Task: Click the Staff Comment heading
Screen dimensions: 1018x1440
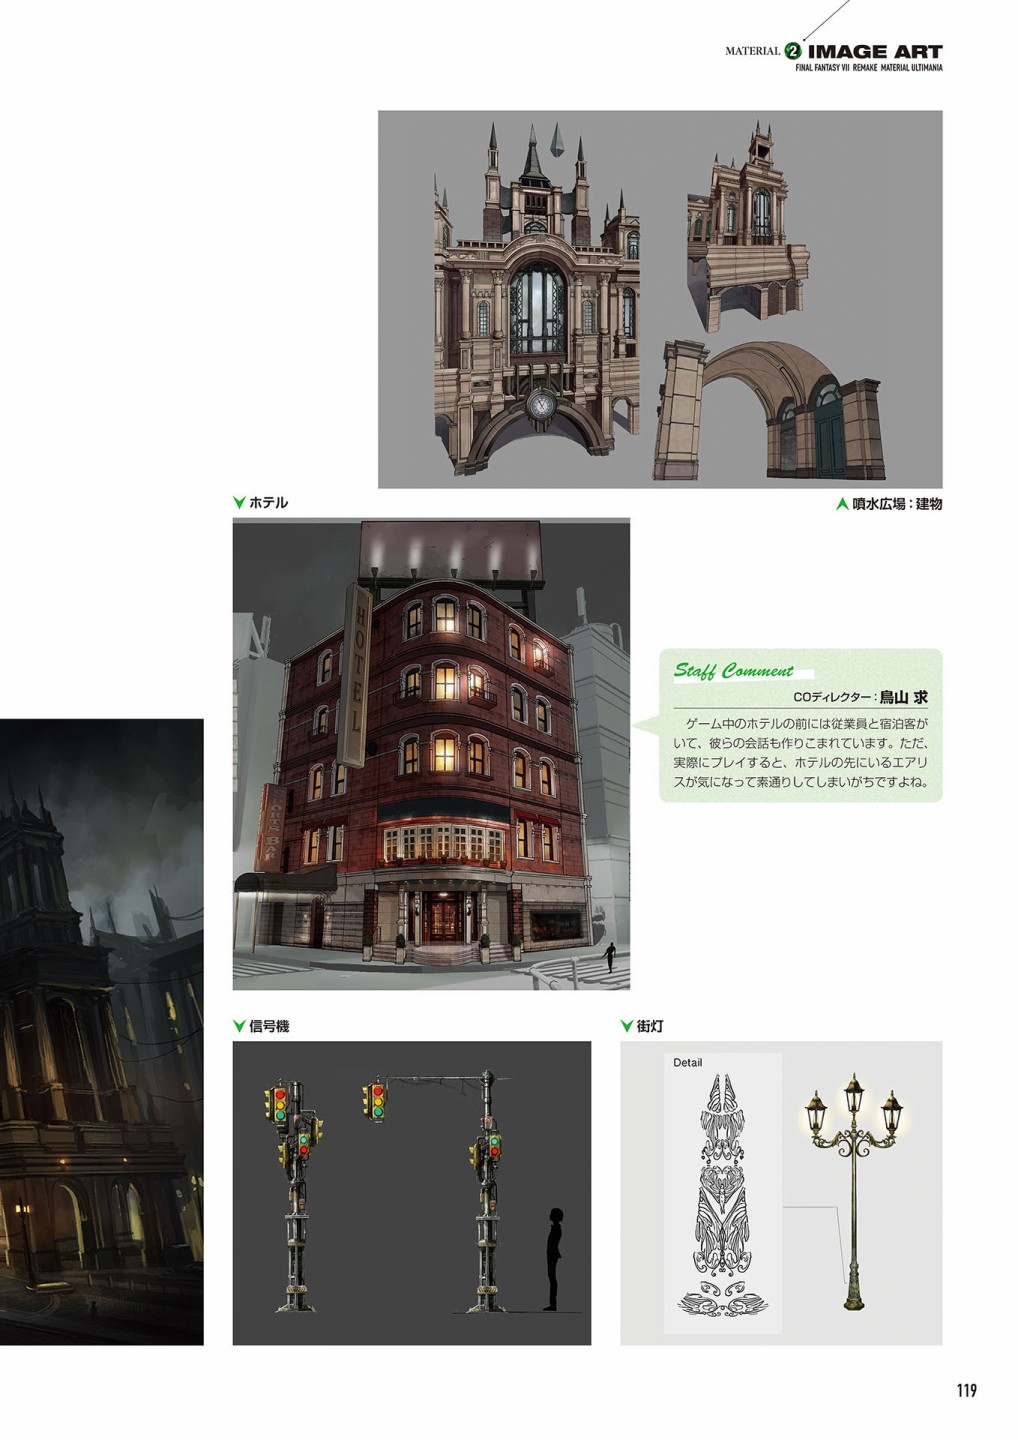Action: coord(733,670)
